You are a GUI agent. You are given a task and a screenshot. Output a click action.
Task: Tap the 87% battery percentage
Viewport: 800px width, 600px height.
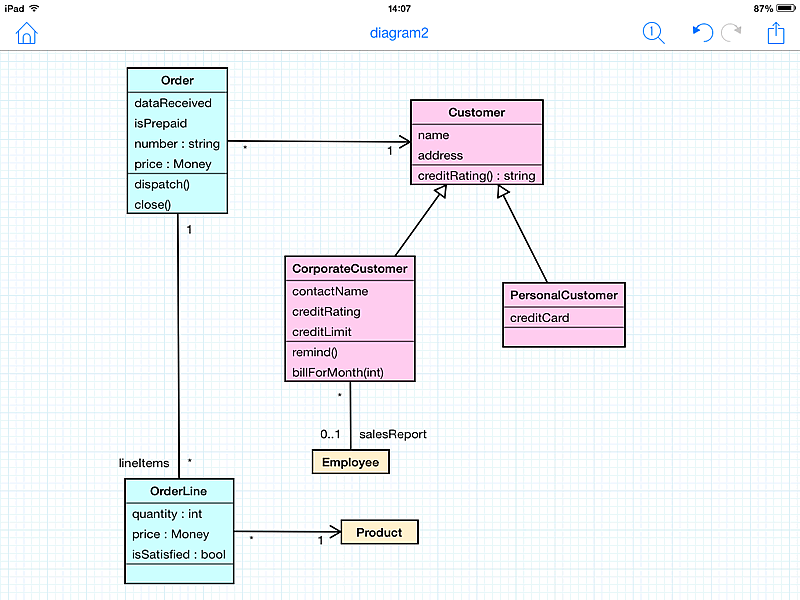click(763, 9)
